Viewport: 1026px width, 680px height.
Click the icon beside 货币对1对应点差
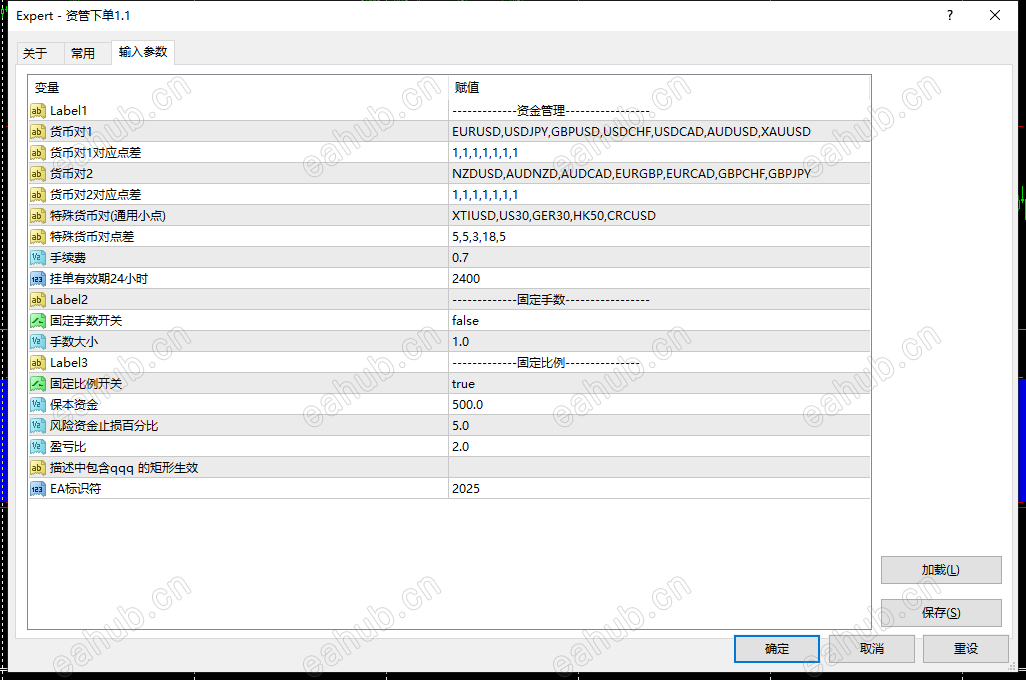(x=37, y=152)
